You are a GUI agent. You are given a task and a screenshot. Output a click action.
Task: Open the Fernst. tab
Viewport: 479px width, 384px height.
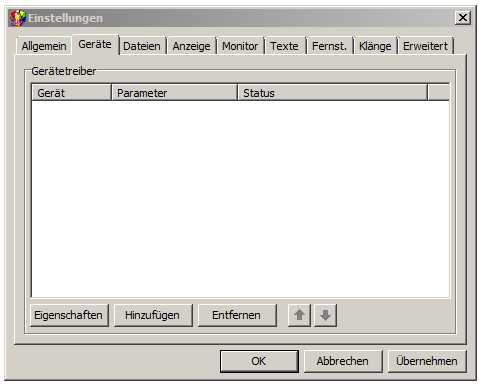(329, 46)
